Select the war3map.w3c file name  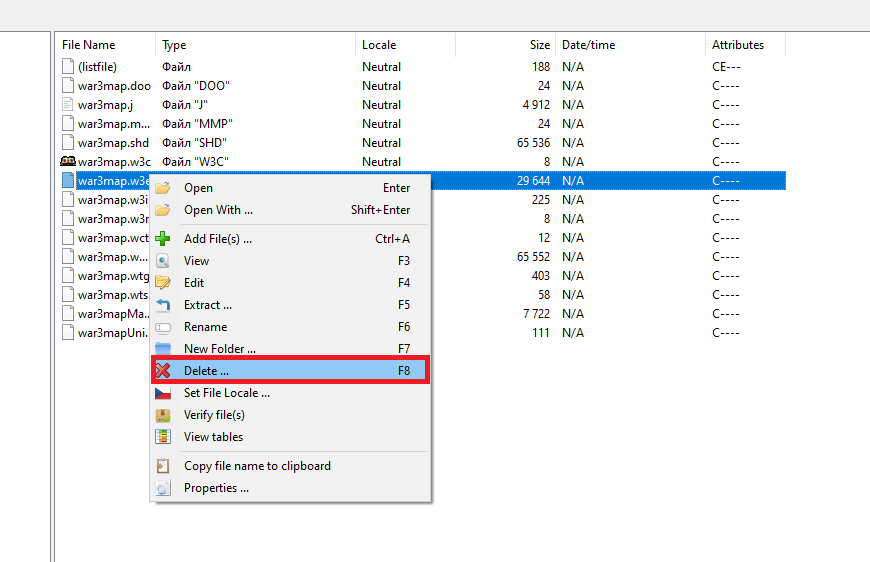[114, 161]
